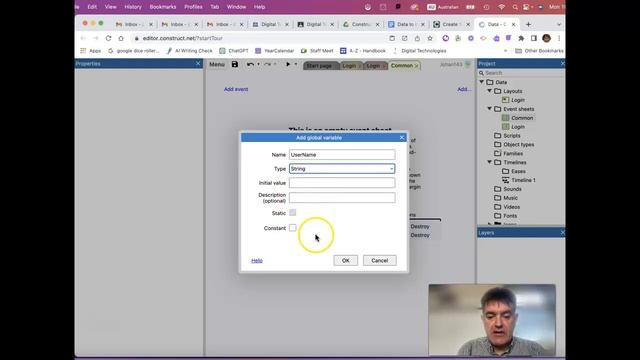Open the Bookmarks menu in the menu bar
The height and width of the screenshot is (360, 640).
163,7
